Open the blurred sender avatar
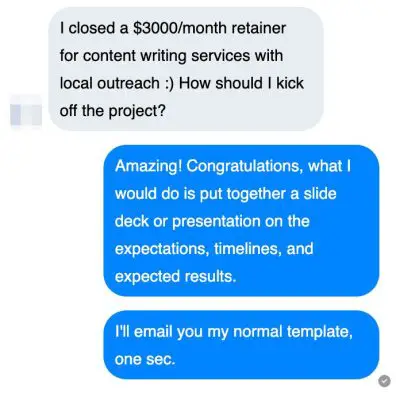 point(26,111)
